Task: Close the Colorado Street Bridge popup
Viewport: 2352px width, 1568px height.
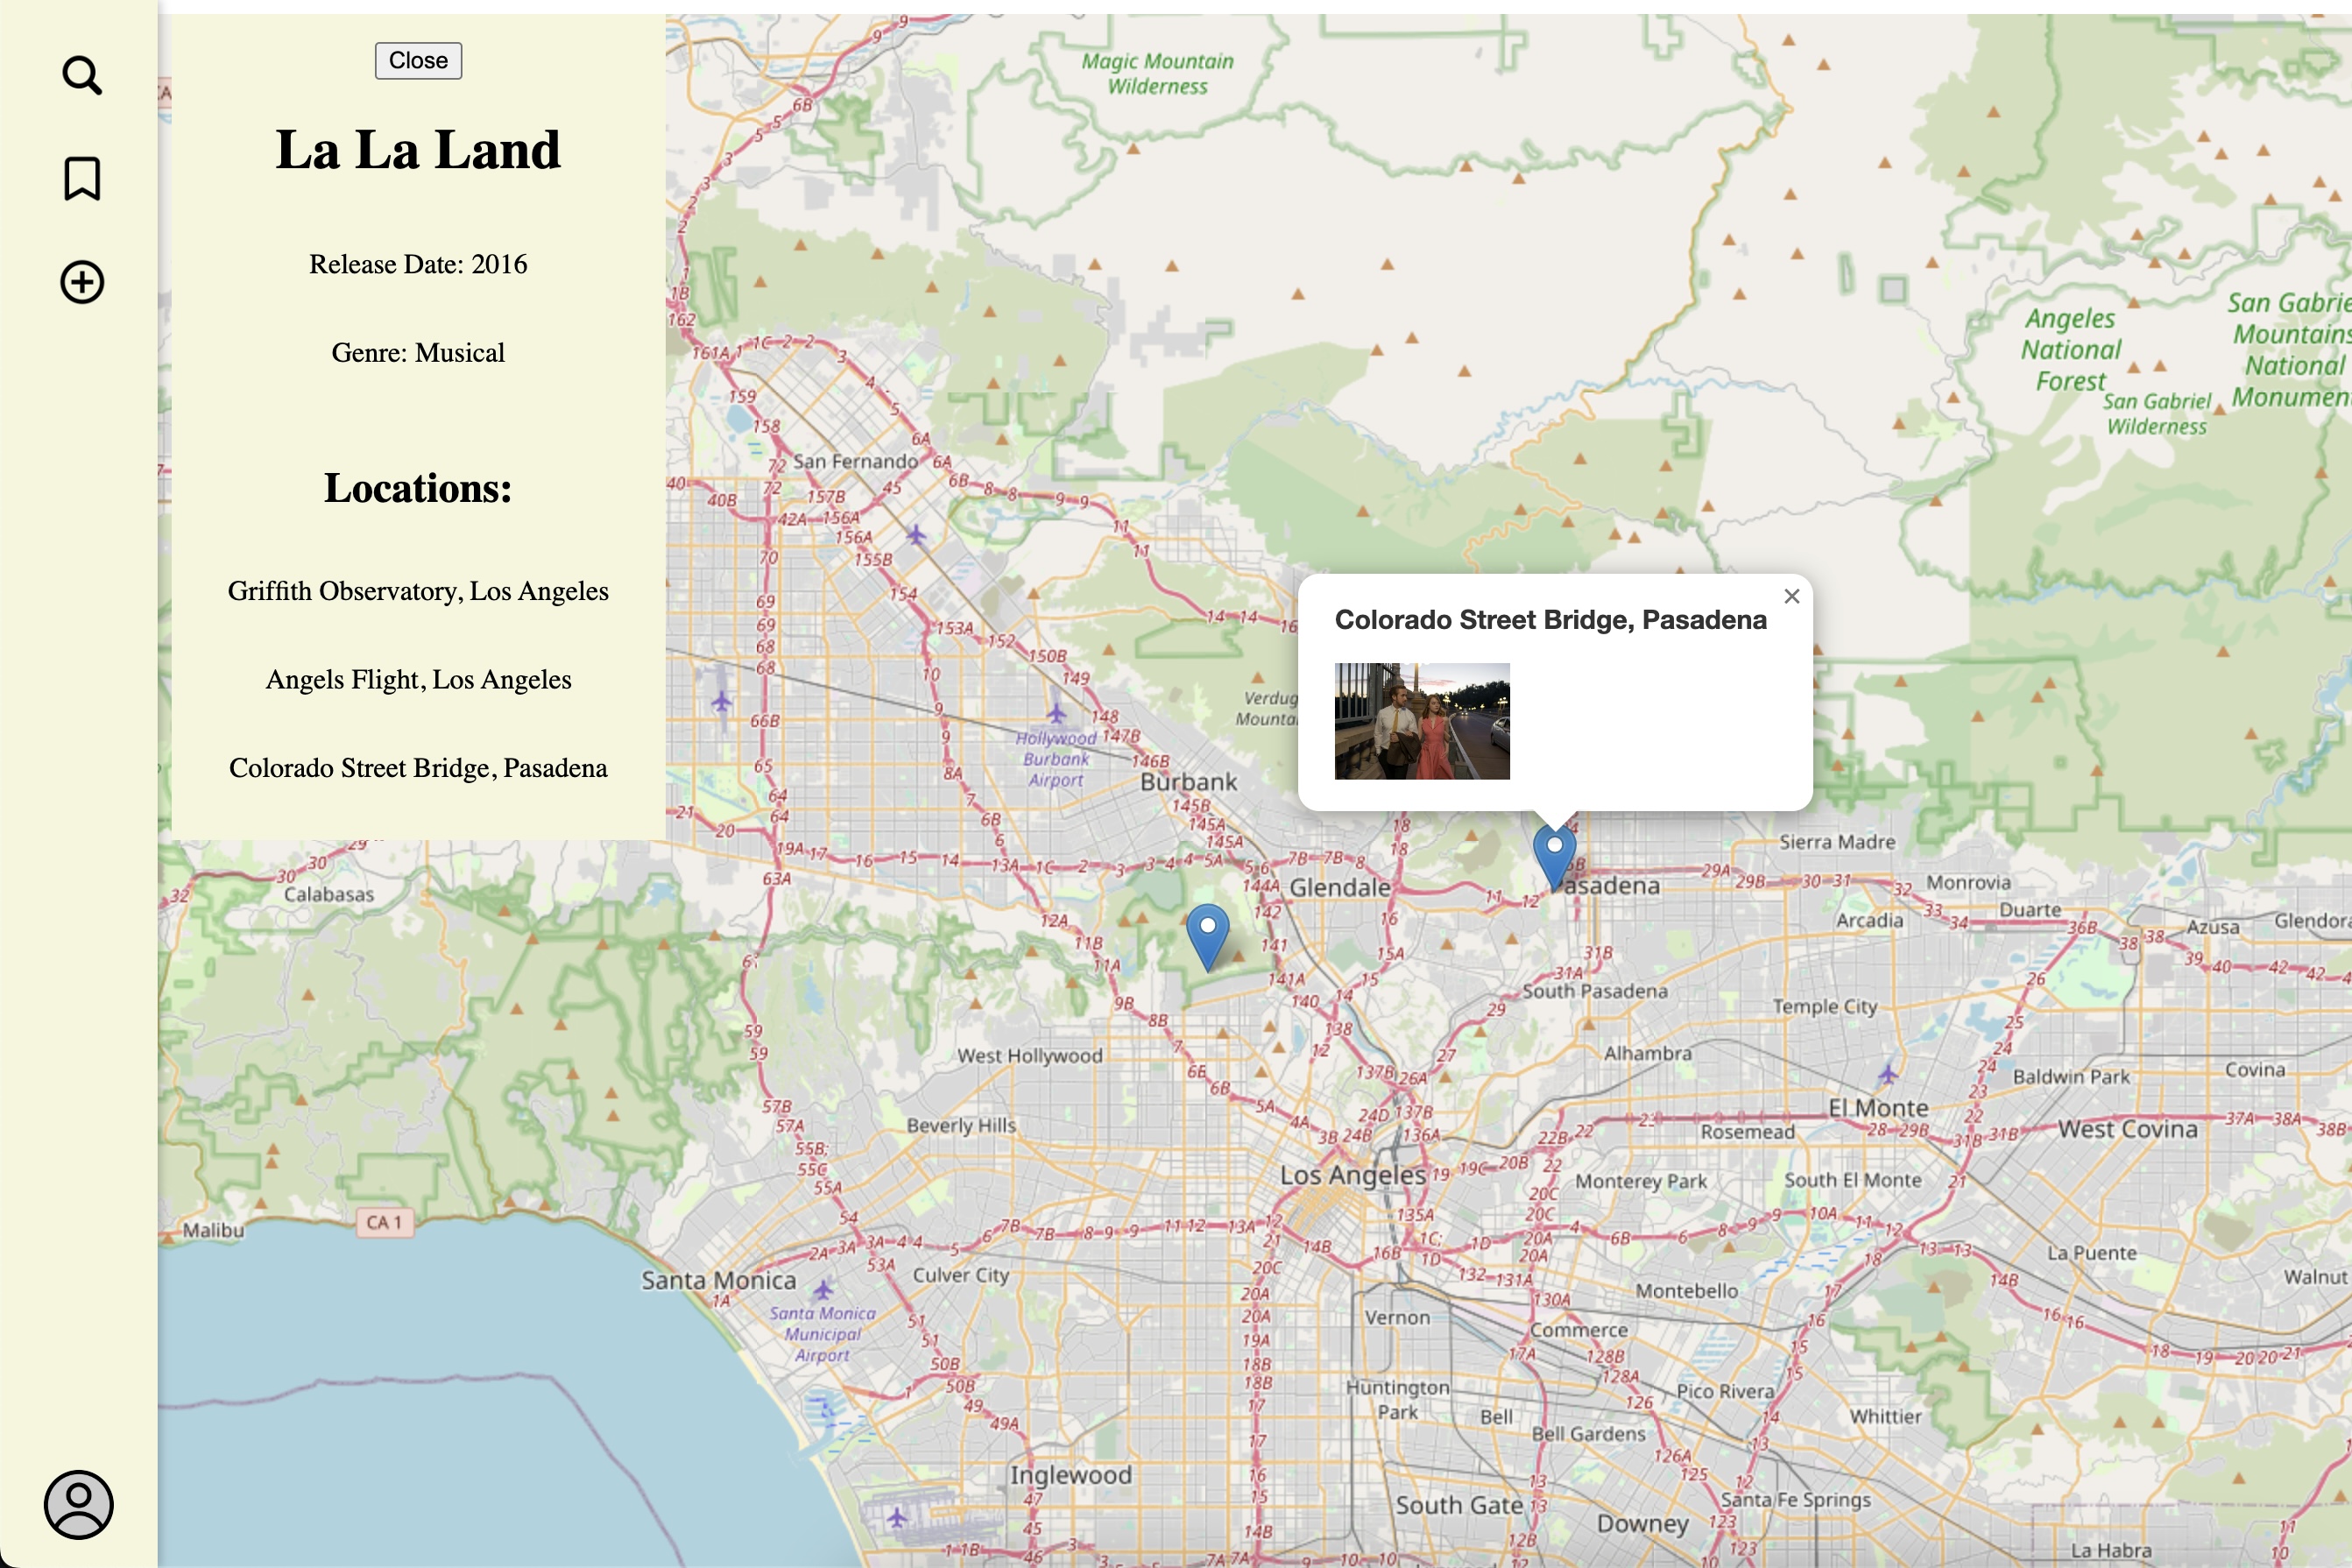Action: click(x=1791, y=597)
